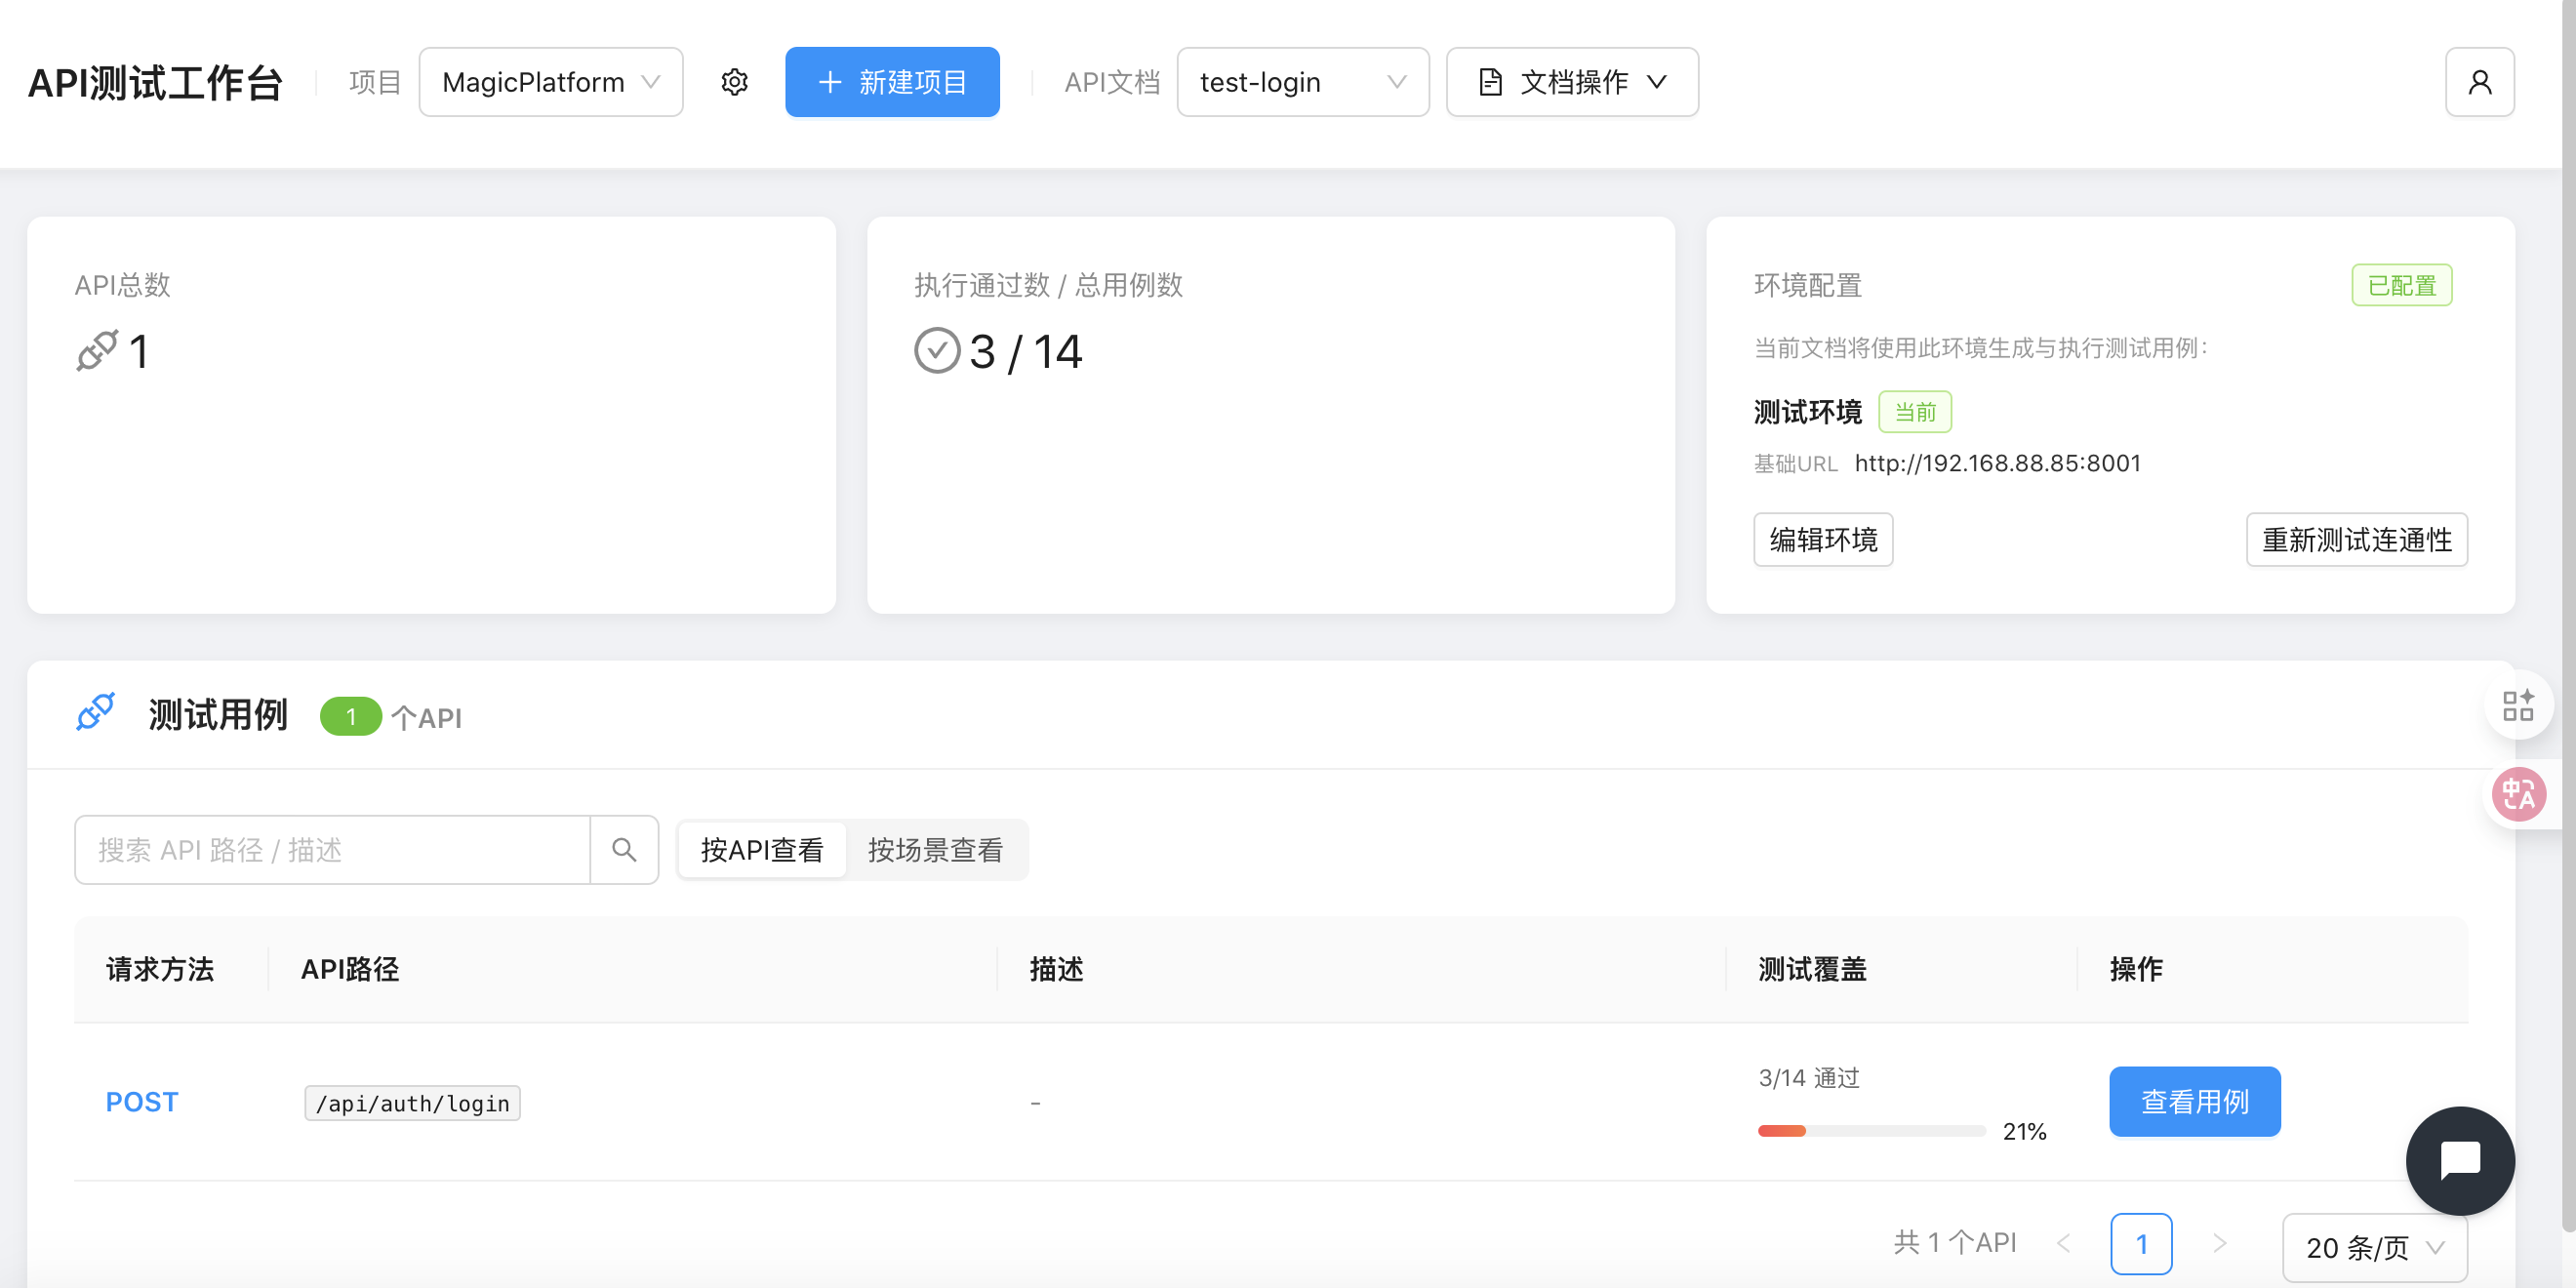Click the 查看用例 button
Screen dimensions: 2576x1288
2194,1101
